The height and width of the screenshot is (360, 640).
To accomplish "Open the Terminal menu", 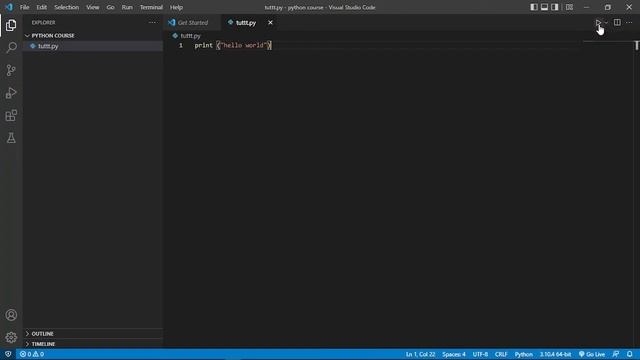I will 151,7.
